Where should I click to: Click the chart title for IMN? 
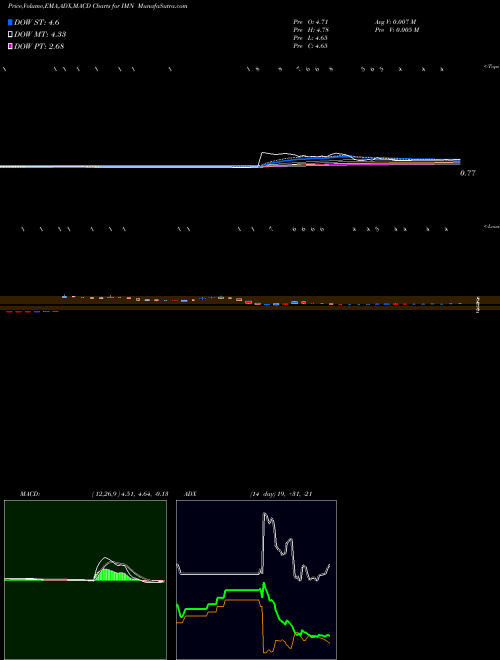[x=71, y=6]
